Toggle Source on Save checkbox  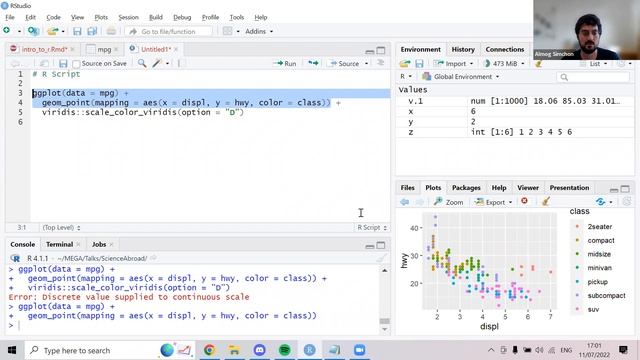tap(76, 64)
